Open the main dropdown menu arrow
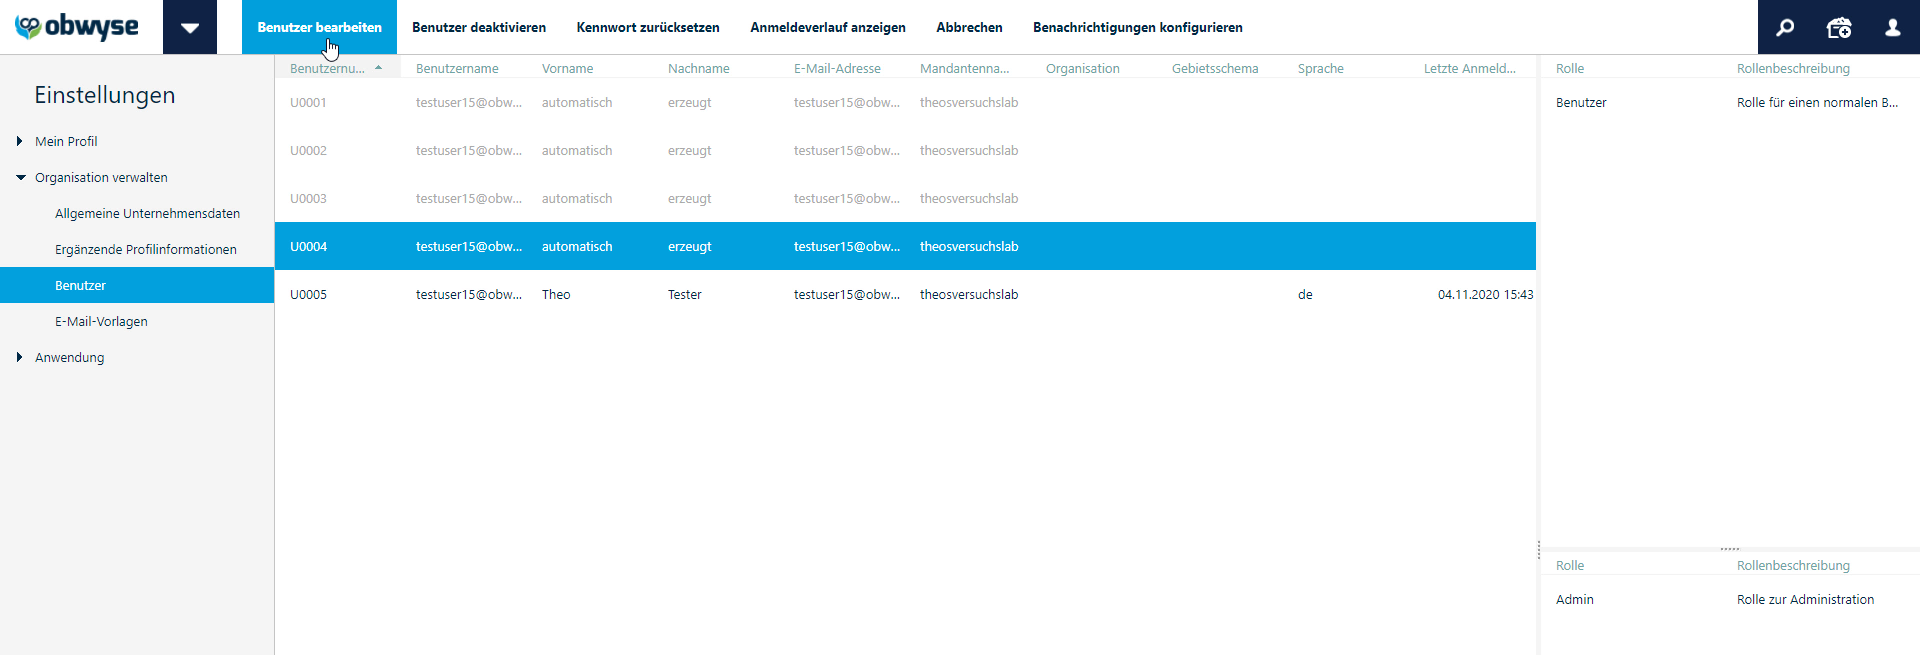This screenshot has height=655, width=1920. click(x=190, y=27)
